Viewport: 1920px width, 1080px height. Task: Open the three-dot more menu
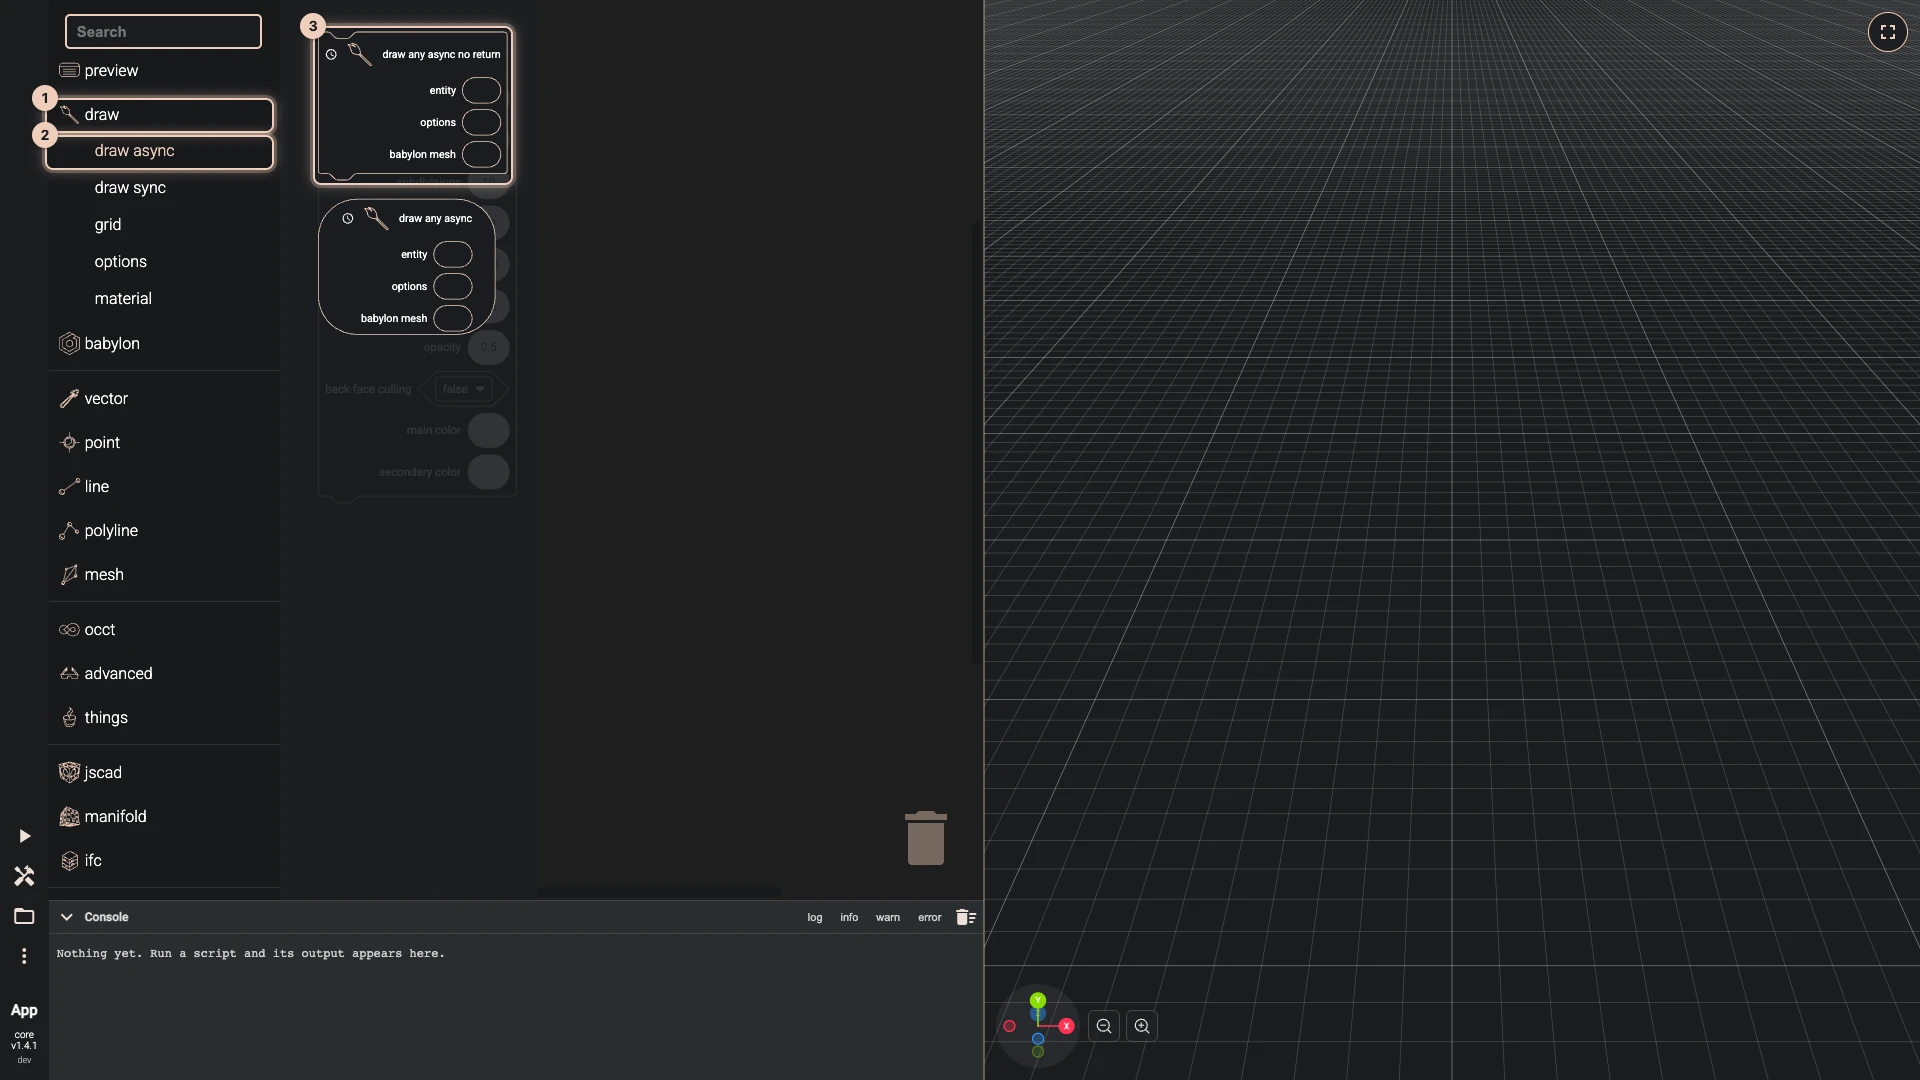coord(24,956)
